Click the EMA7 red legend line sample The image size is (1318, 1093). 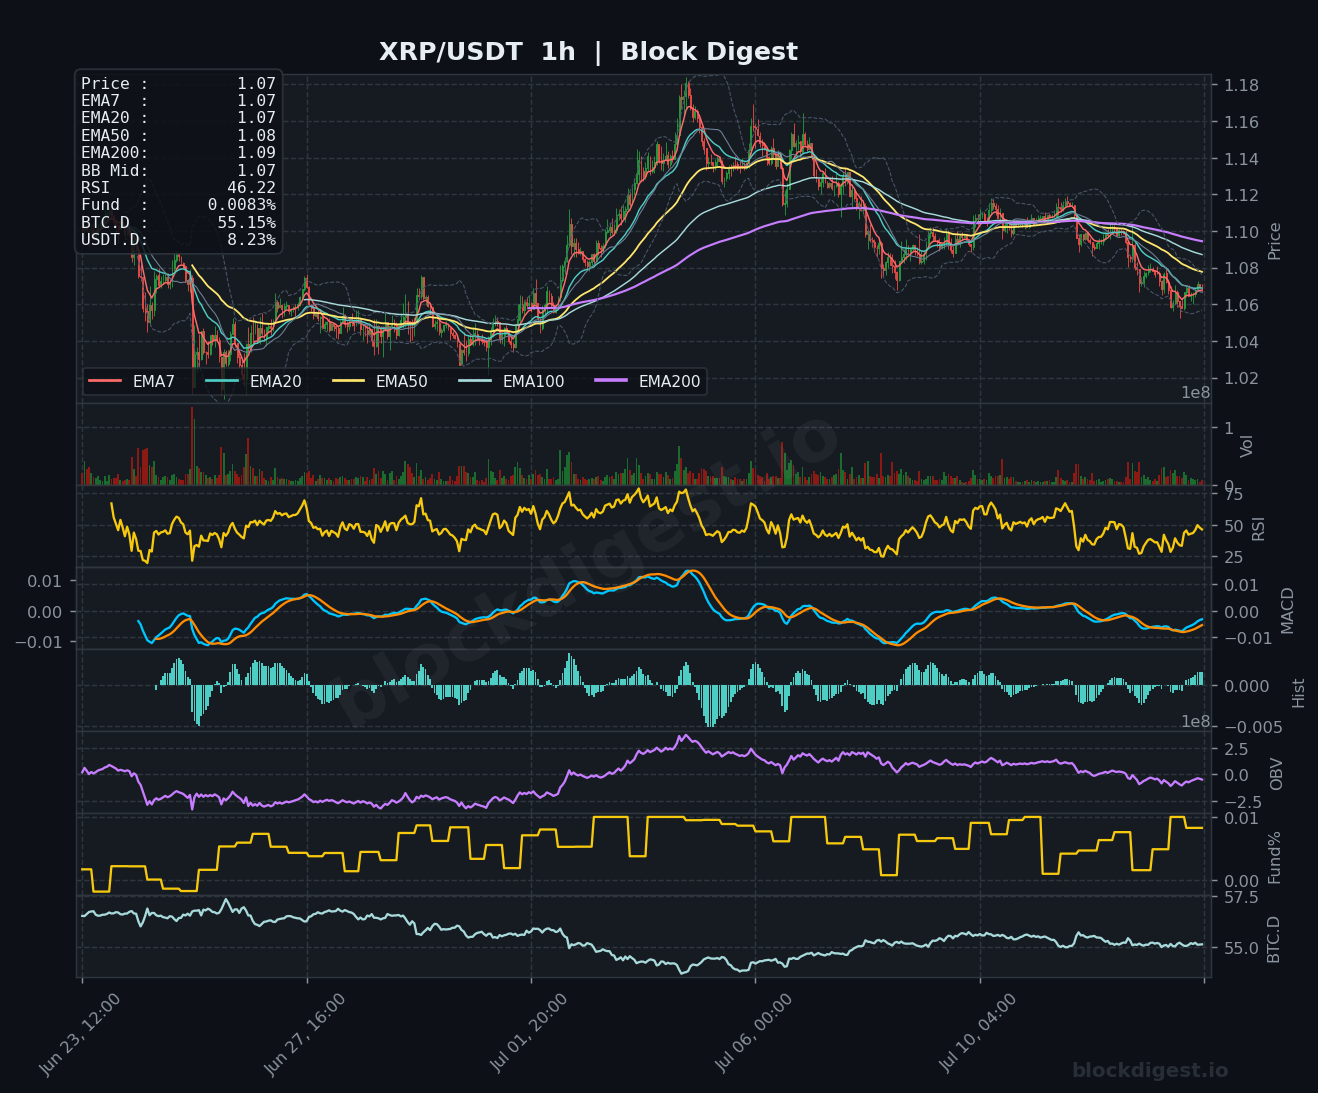(x=105, y=381)
